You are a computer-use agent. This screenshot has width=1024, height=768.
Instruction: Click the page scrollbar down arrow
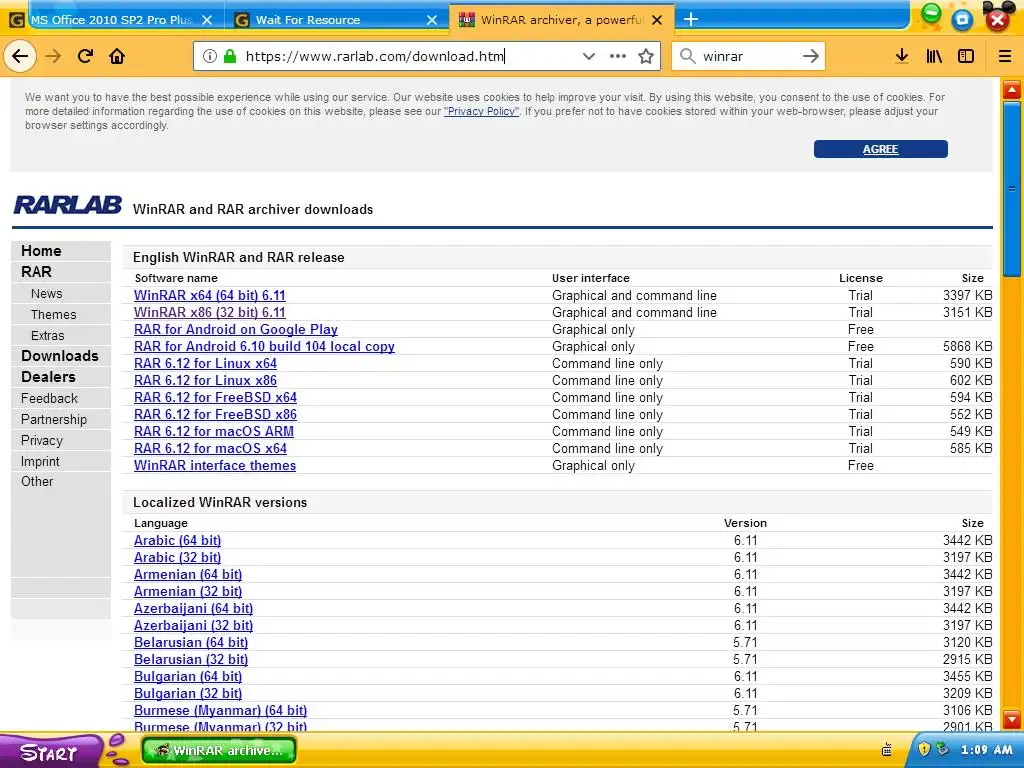tap(1012, 720)
